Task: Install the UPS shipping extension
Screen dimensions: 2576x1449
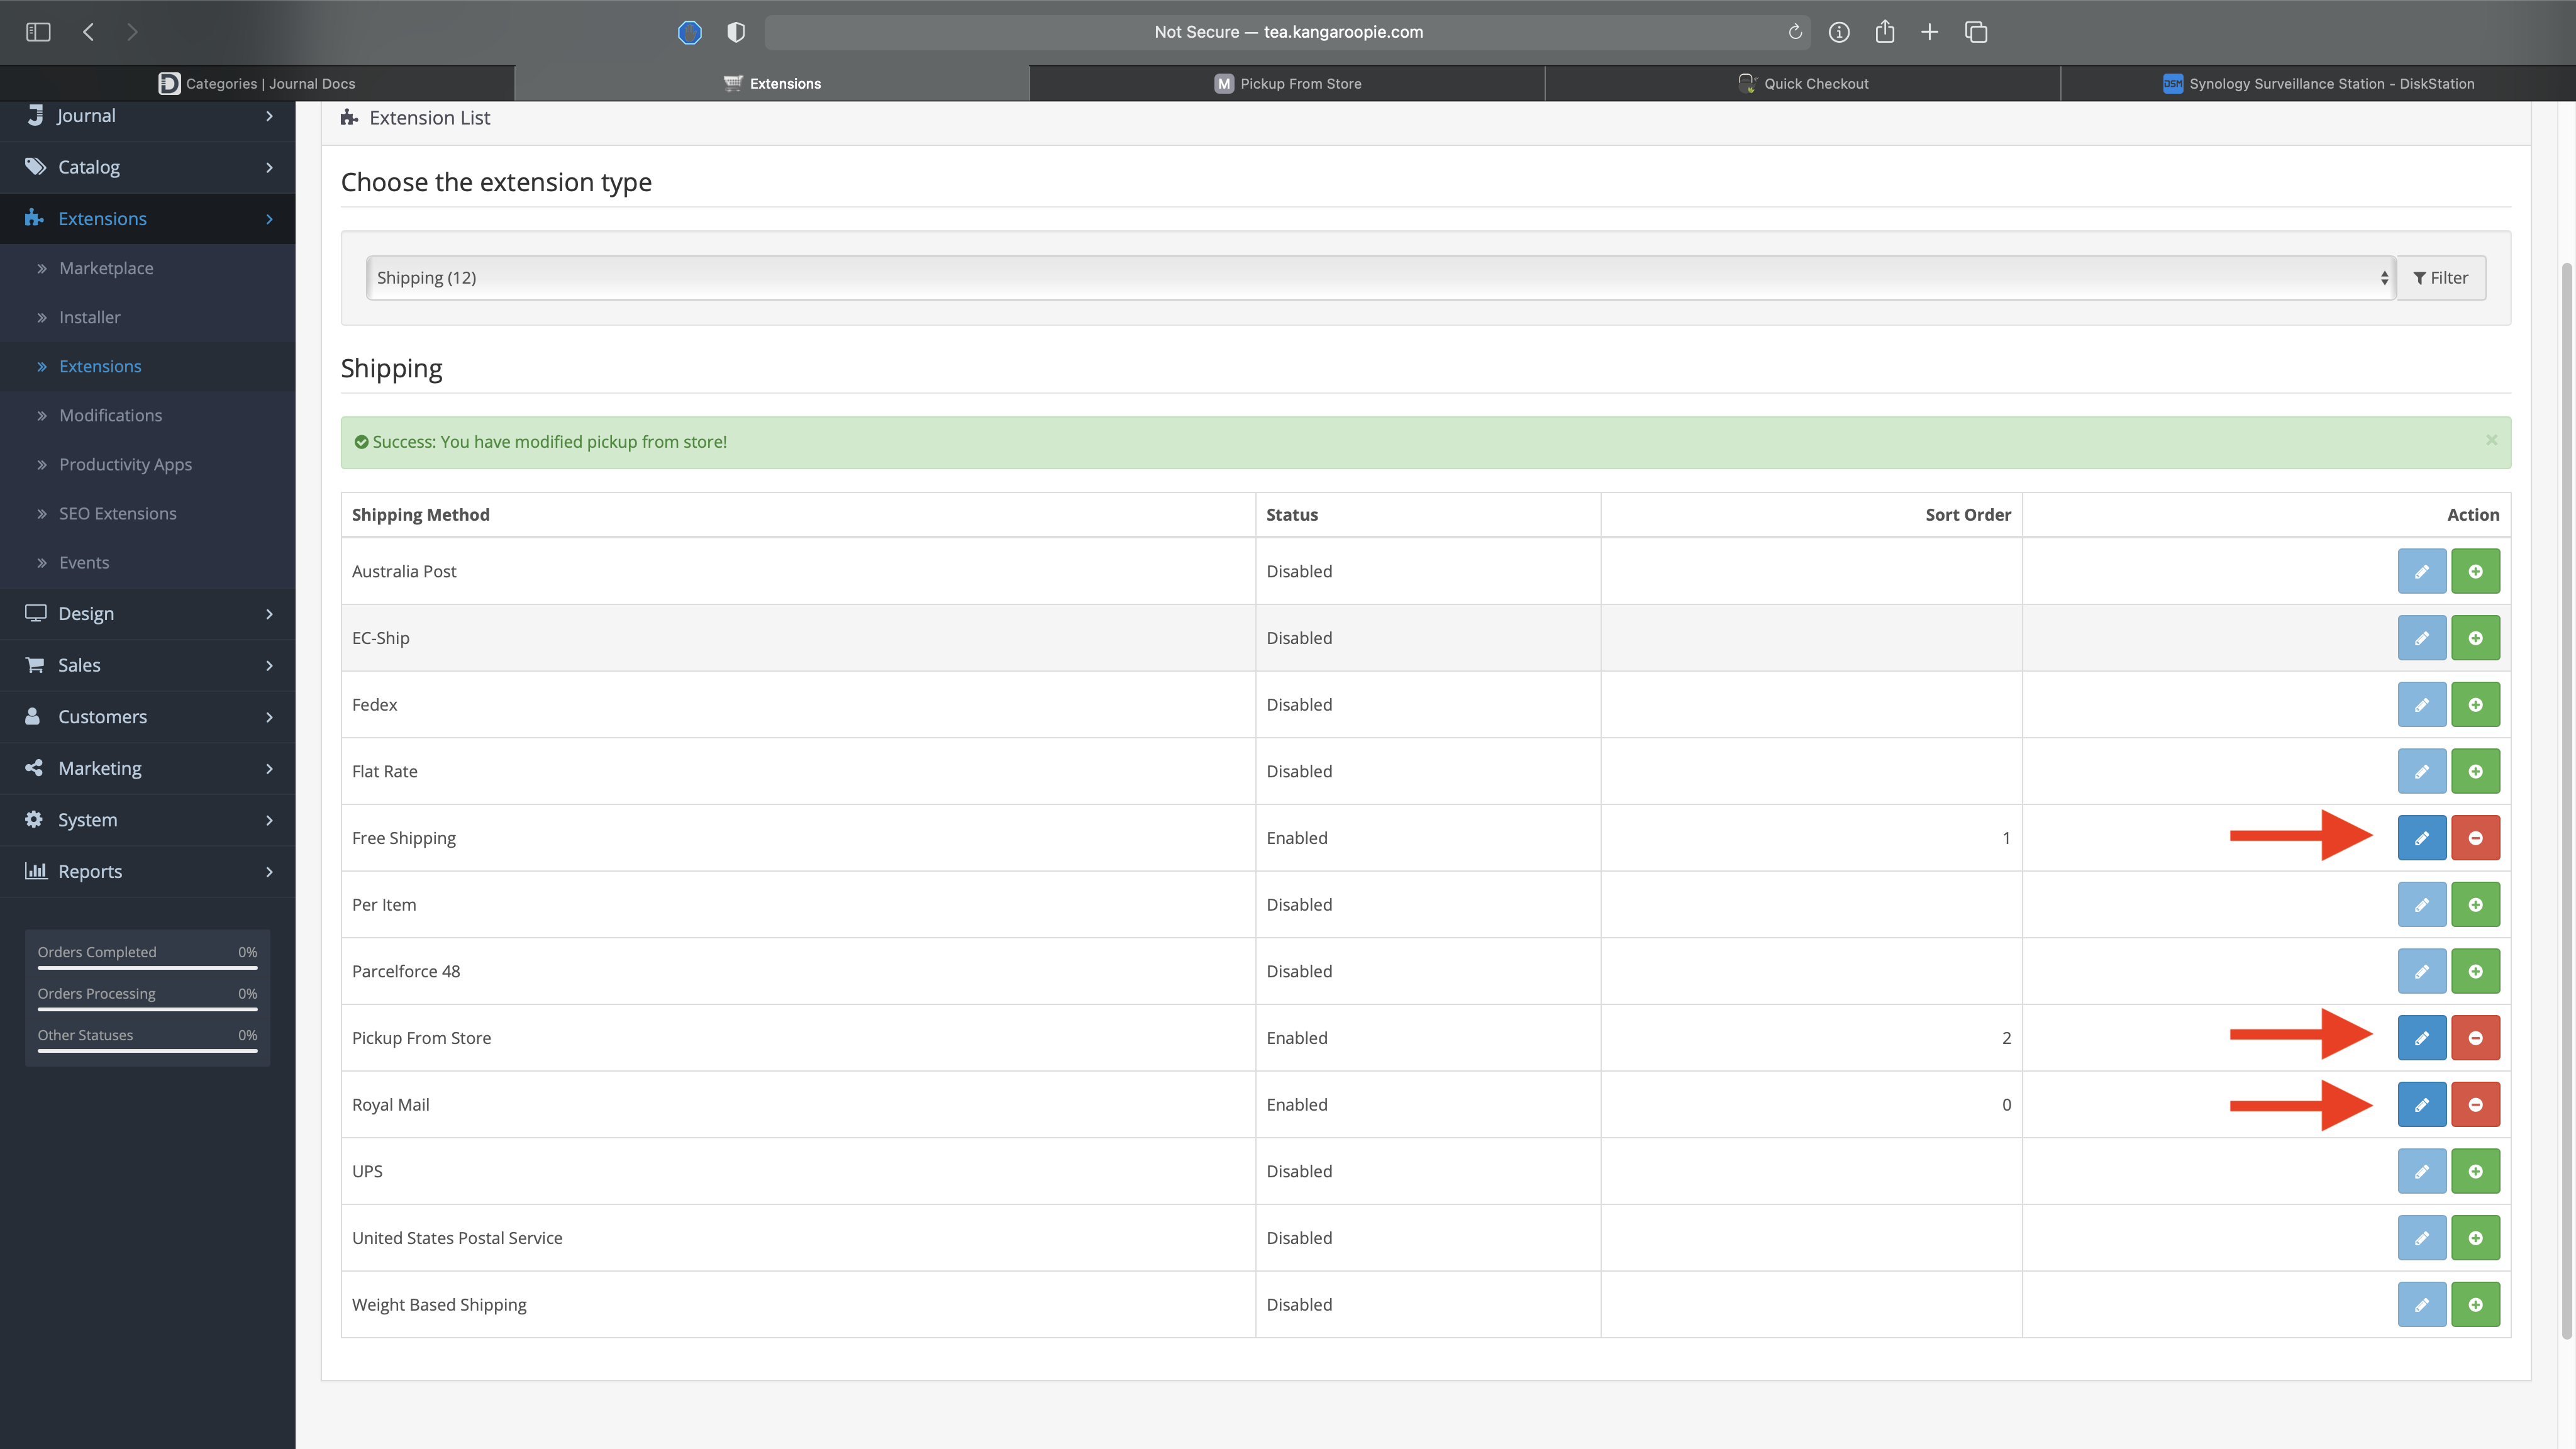Action: [x=2475, y=1171]
